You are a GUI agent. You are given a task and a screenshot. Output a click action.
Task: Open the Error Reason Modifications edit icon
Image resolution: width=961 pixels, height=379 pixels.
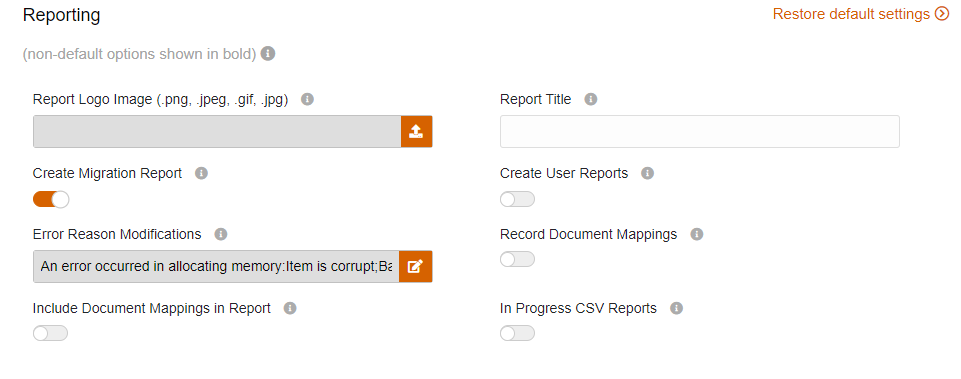click(416, 266)
